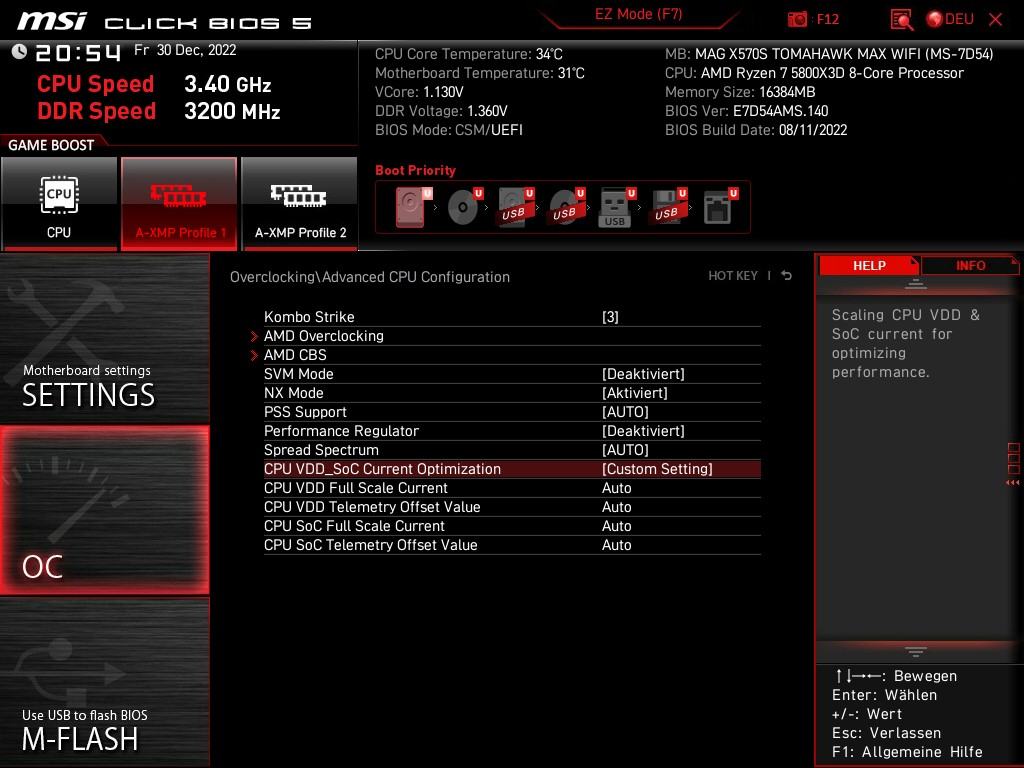
Task: Select the plain CD/DVD boot device icon
Action: coord(465,207)
